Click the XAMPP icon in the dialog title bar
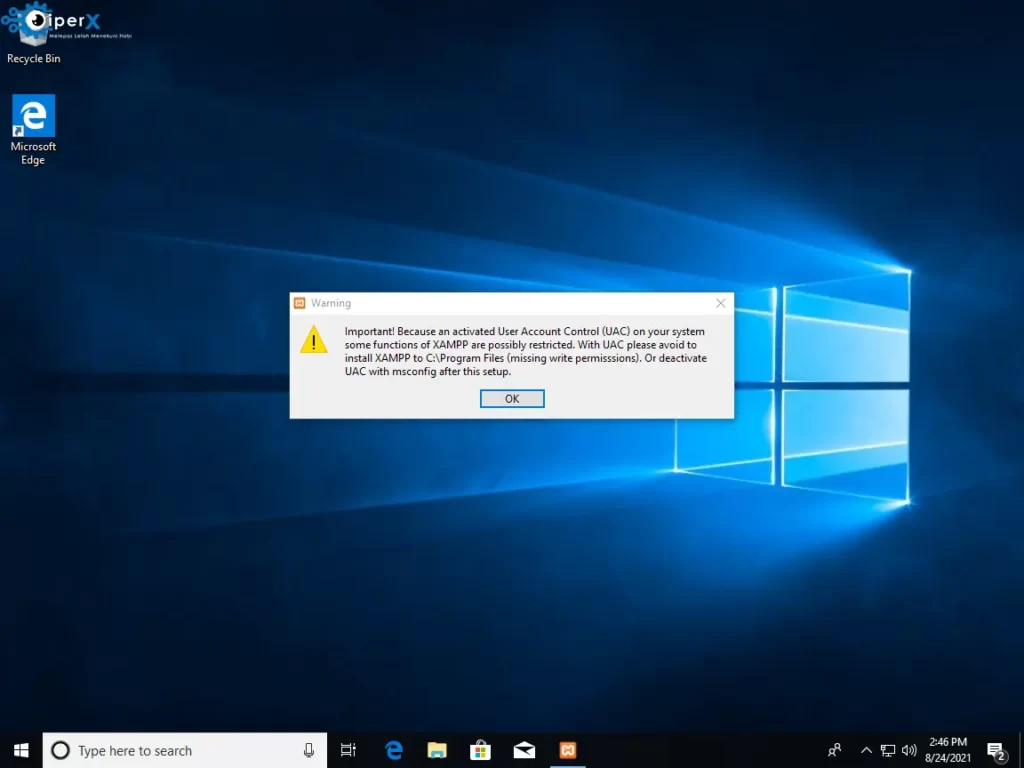Screen dimensions: 1024x768 point(299,303)
